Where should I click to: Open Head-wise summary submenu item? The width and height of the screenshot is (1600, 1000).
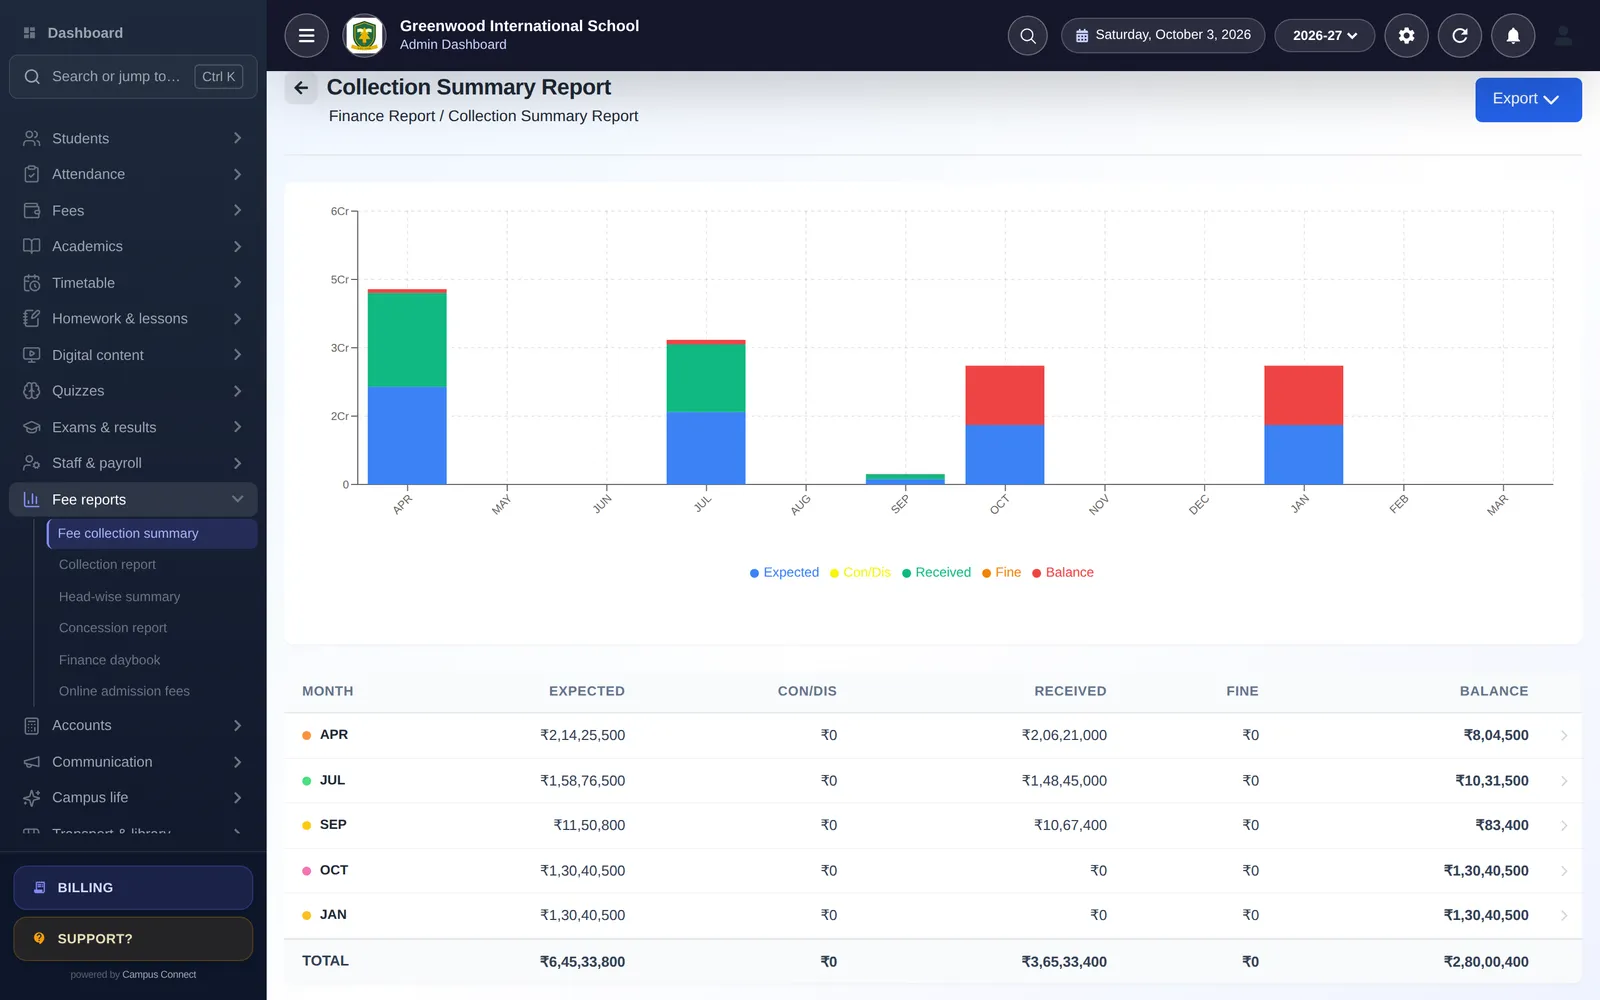119,597
